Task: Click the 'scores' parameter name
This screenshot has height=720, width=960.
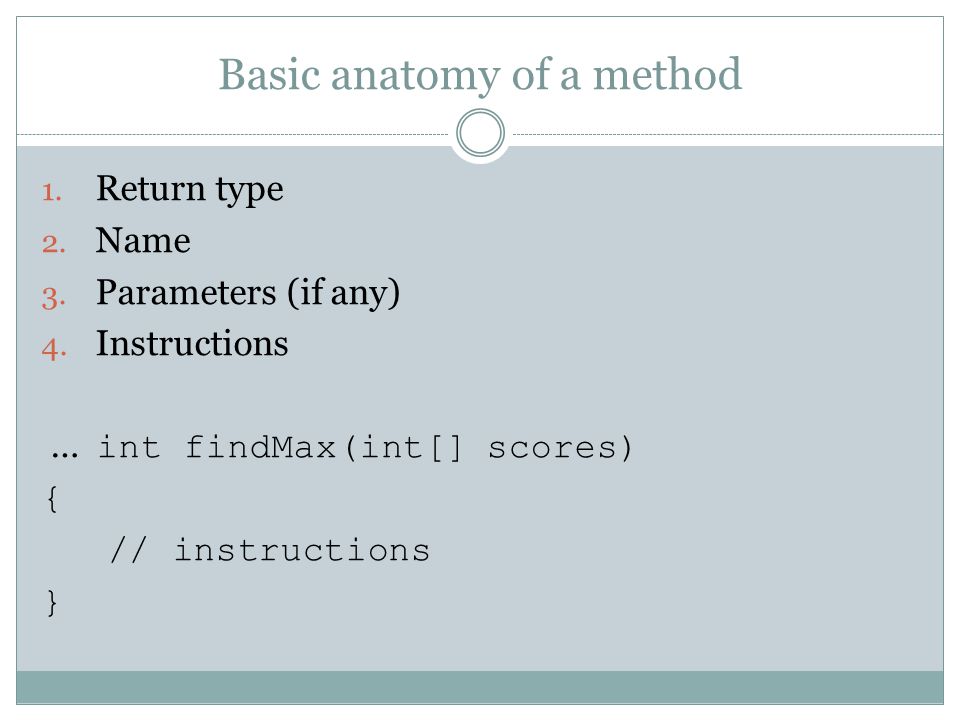Action: coord(552,449)
